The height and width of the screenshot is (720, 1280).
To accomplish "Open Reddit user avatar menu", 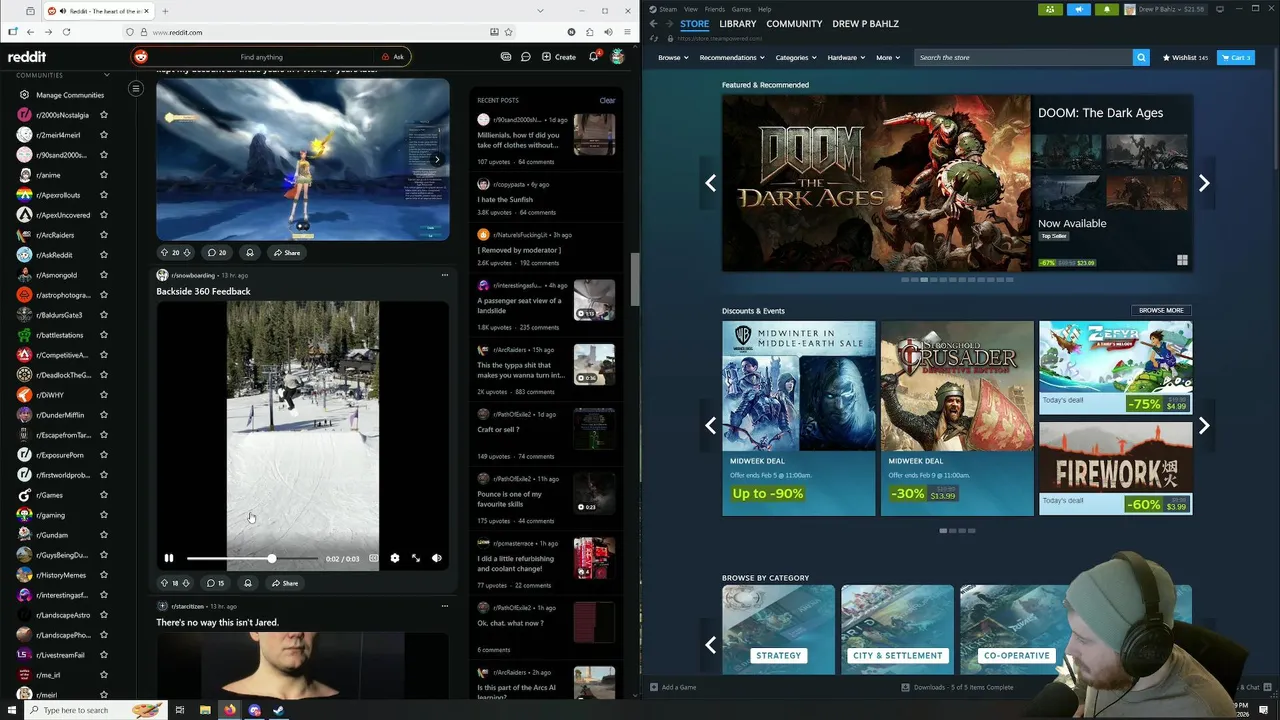I will (x=618, y=57).
